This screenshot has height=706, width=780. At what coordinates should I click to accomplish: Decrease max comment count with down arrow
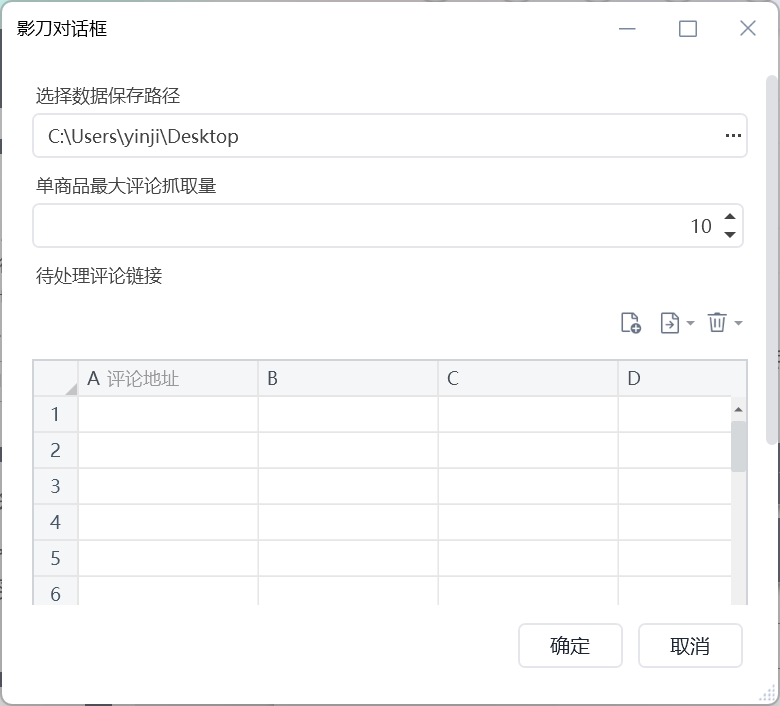point(730,234)
